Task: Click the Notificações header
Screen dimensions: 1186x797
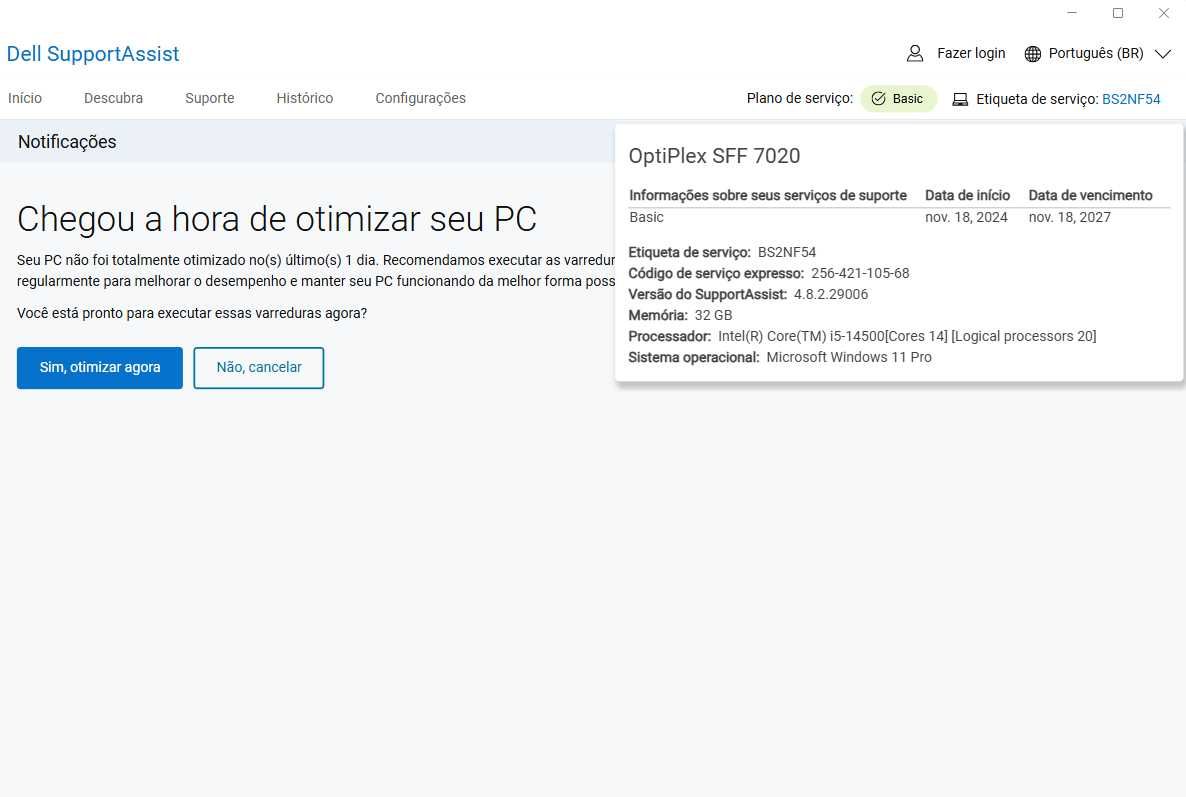Action: click(67, 142)
